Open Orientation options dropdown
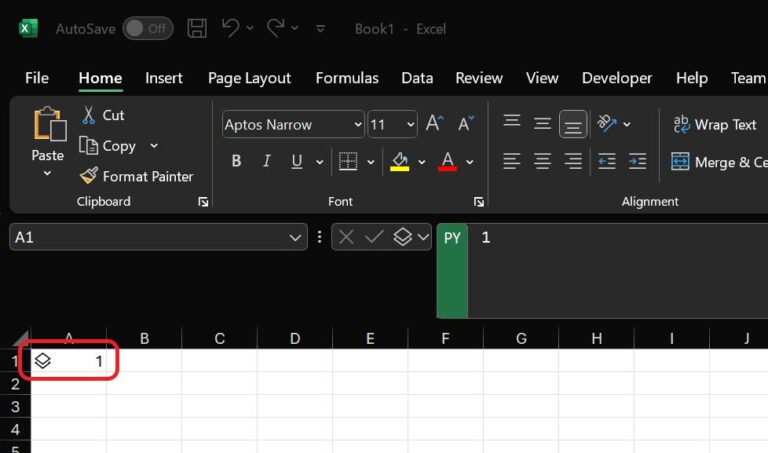The width and height of the screenshot is (768, 453). [627, 124]
